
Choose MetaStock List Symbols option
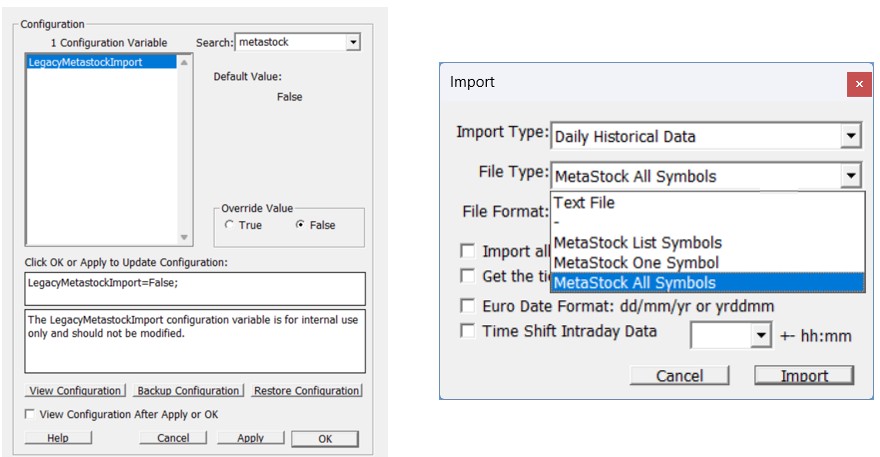[x=637, y=243]
